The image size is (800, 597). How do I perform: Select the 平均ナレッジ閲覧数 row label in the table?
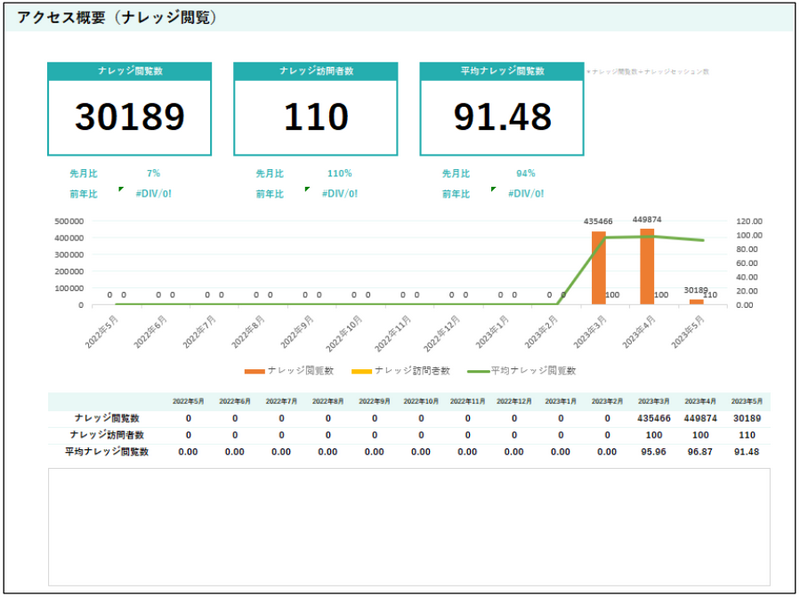pos(107,452)
